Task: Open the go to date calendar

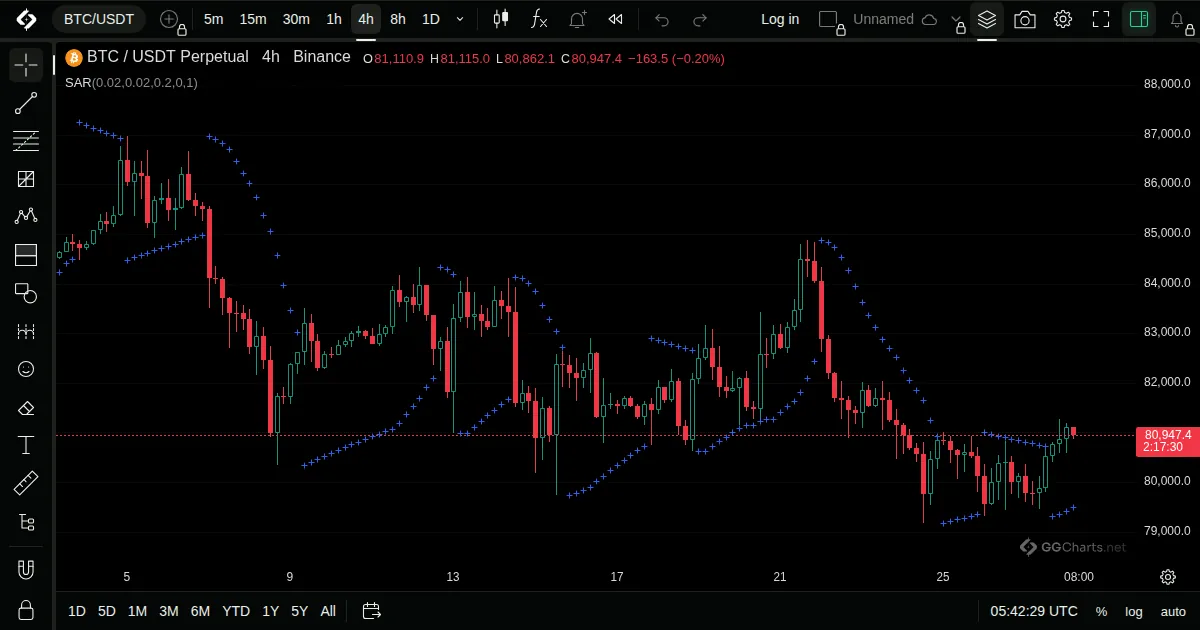Action: tap(372, 611)
